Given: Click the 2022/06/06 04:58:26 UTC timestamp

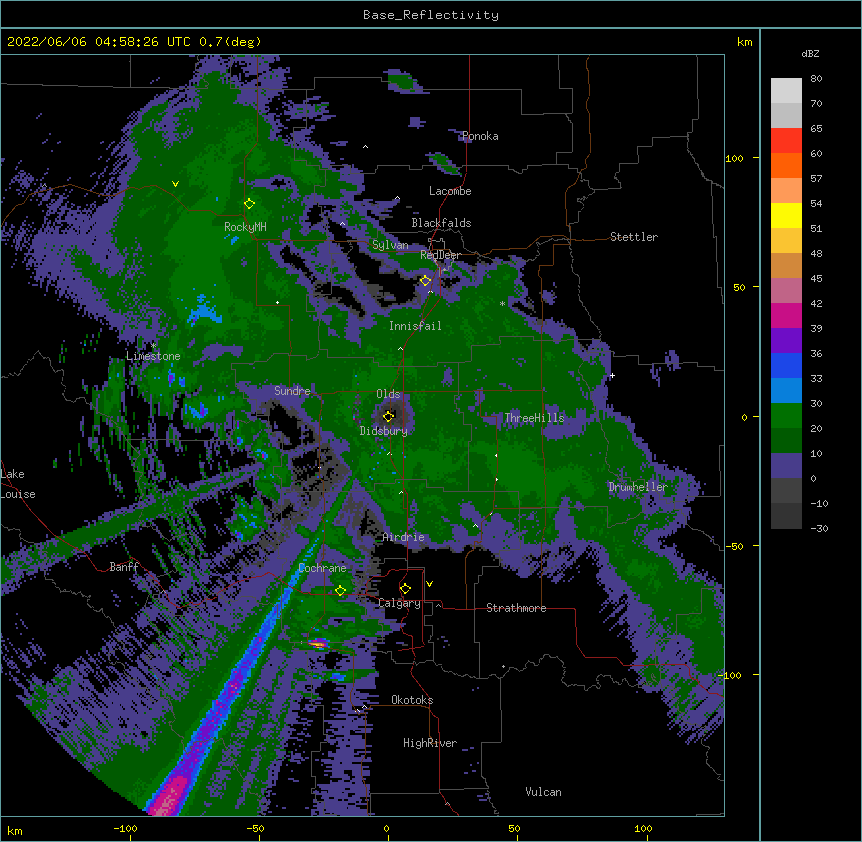Looking at the screenshot, I should (x=99, y=42).
